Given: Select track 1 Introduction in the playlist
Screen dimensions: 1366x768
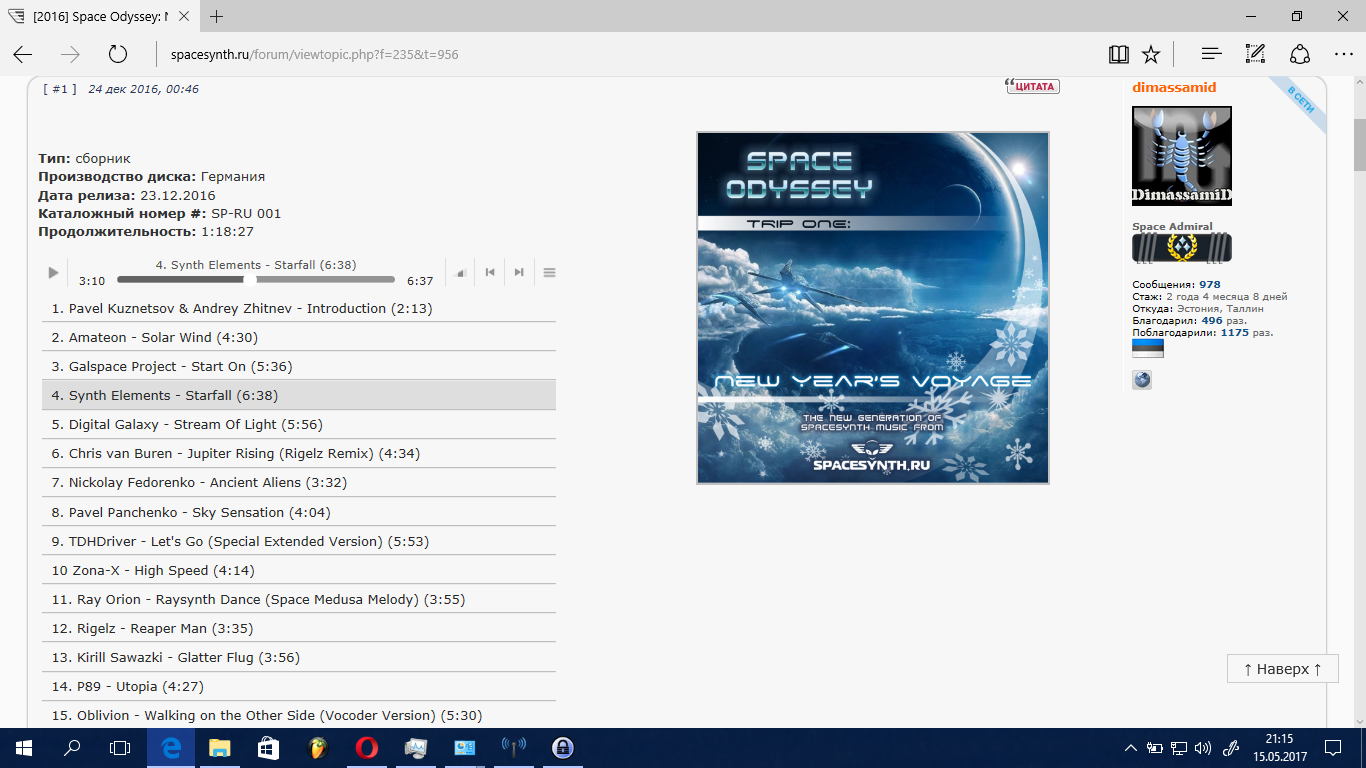Looking at the screenshot, I should pos(299,308).
